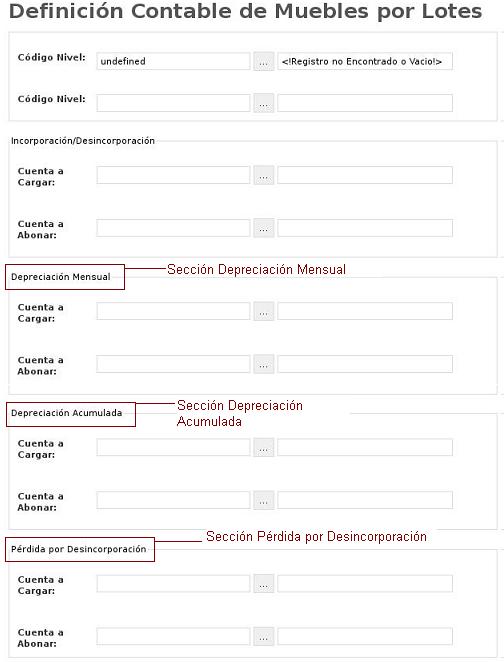
Task: Select Pérdida por Desincorporación Cuenta a Cargar code field
Action: 173,584
